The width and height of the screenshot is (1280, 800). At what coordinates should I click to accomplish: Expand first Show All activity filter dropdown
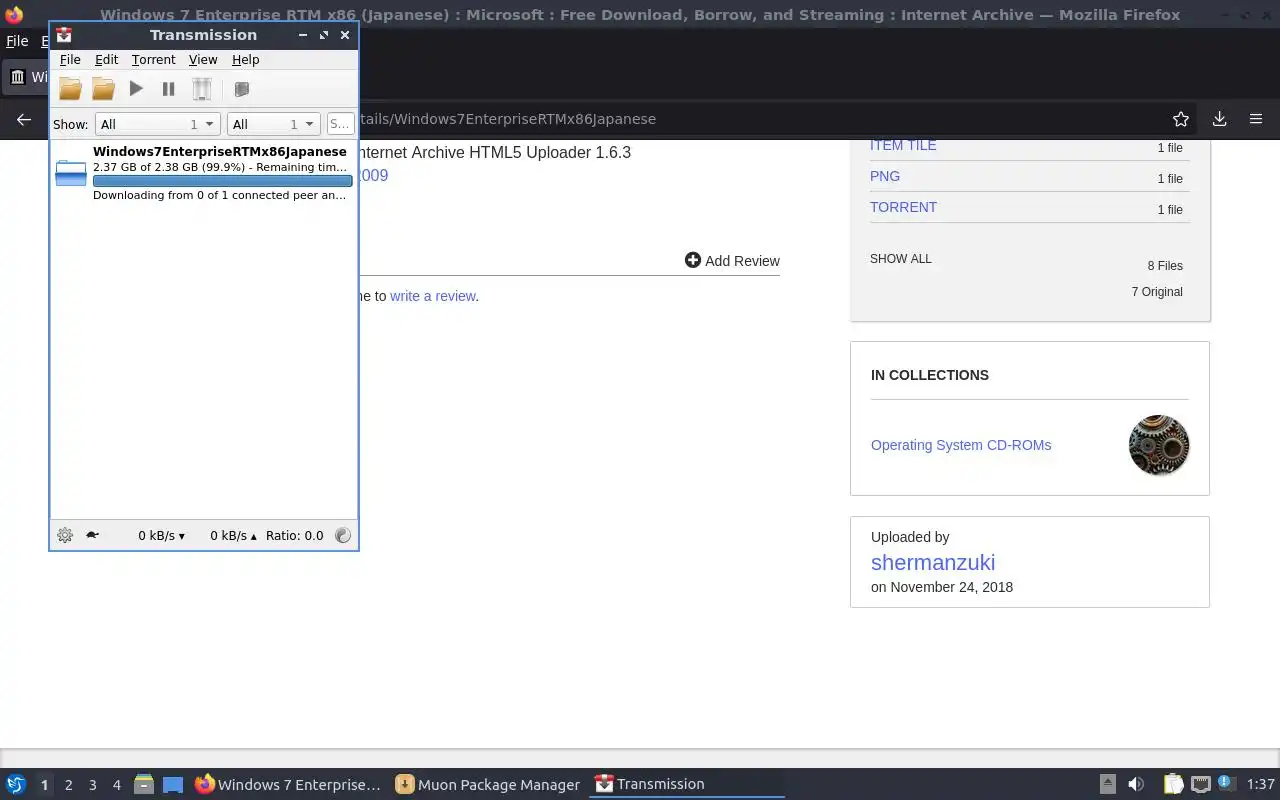[x=157, y=124]
